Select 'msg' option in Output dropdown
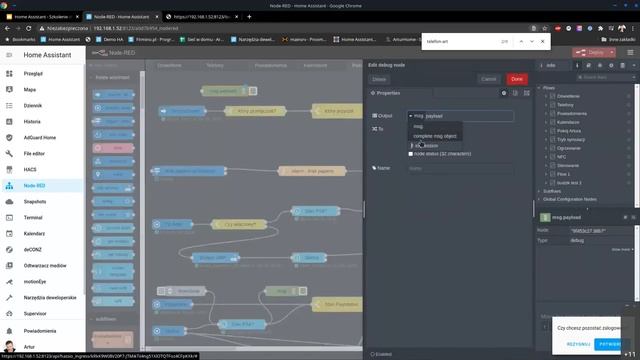The image size is (640, 360). [435, 127]
